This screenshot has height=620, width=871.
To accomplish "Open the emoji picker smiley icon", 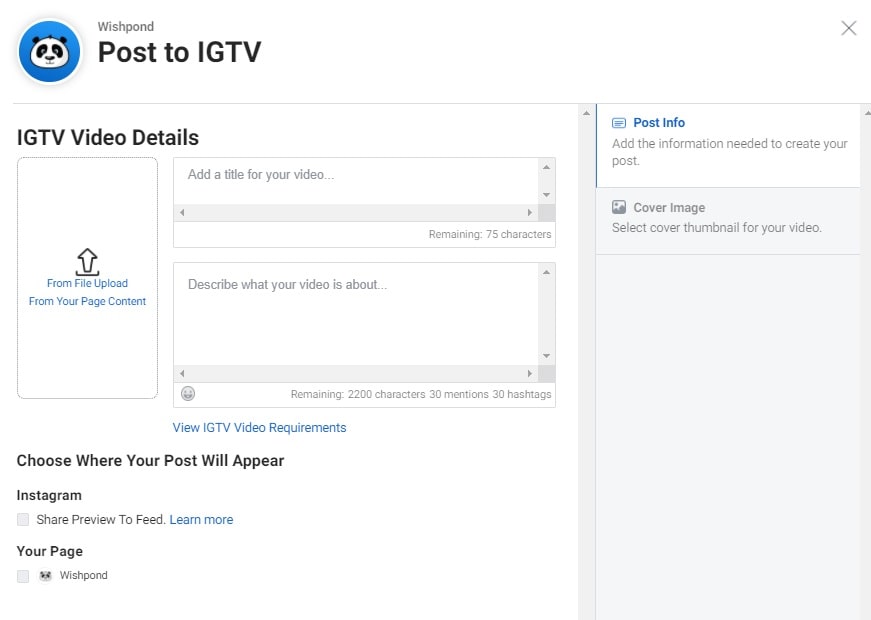I will coord(188,394).
